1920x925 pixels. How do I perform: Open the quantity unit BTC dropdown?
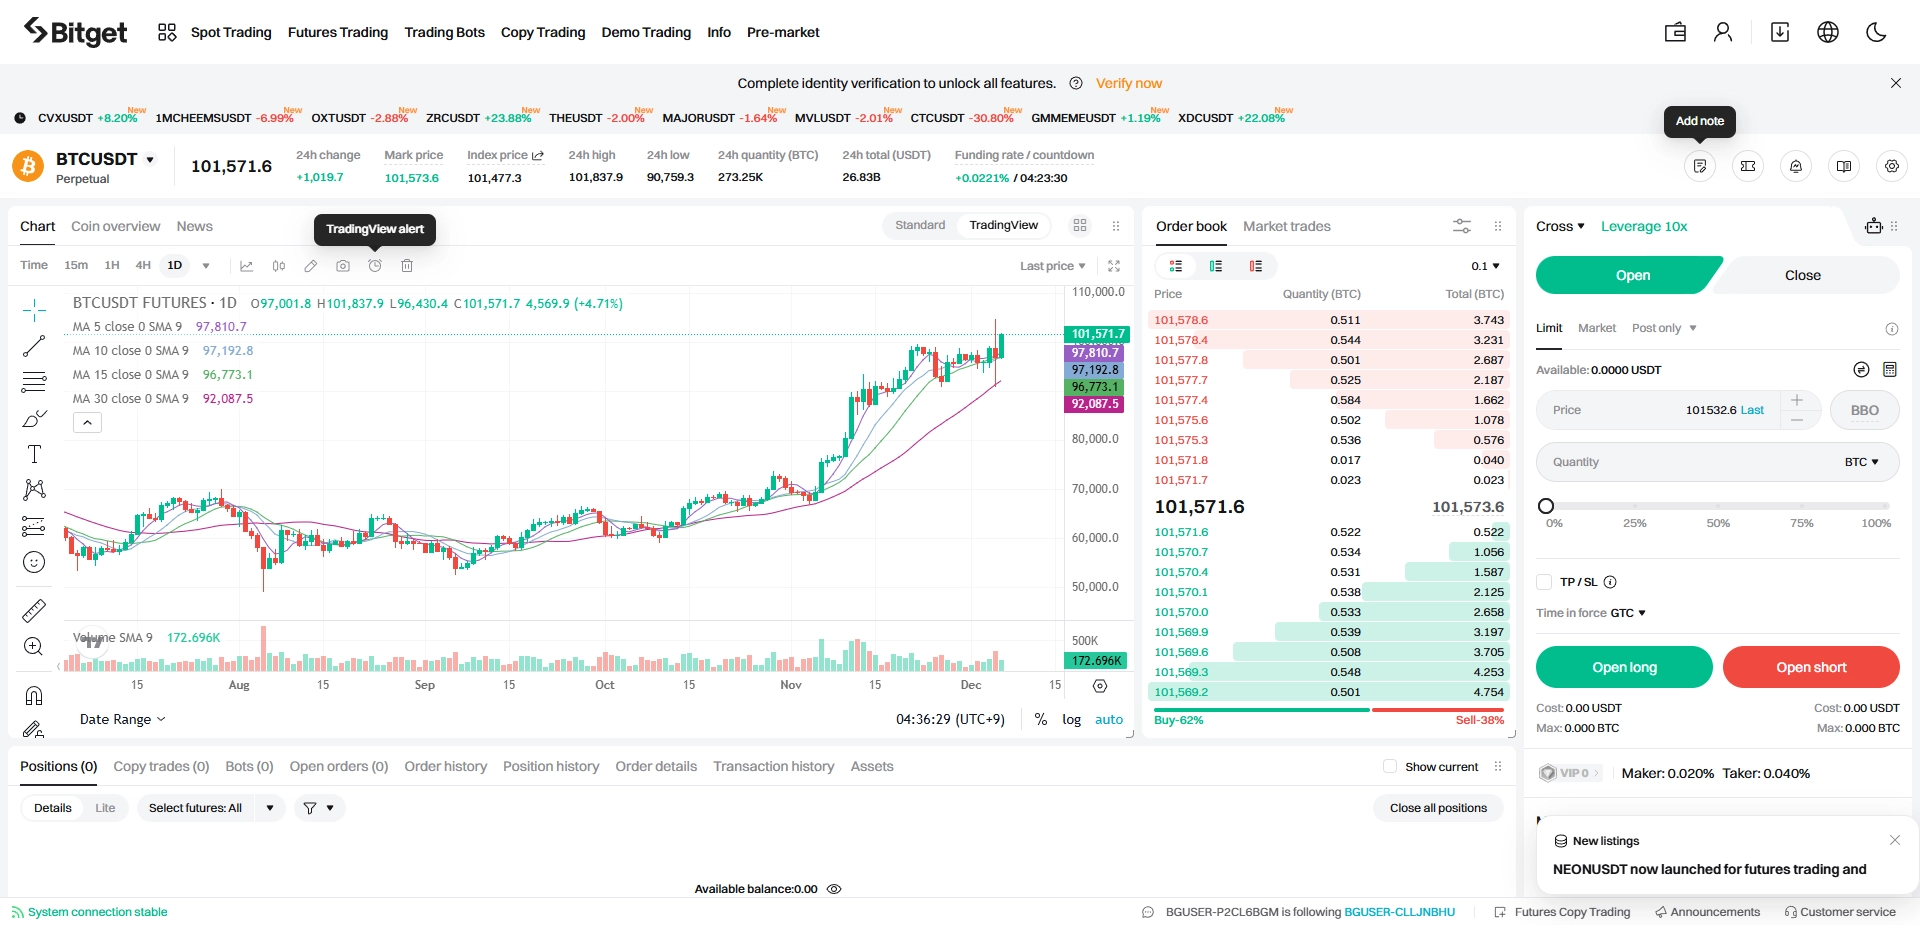(x=1861, y=462)
